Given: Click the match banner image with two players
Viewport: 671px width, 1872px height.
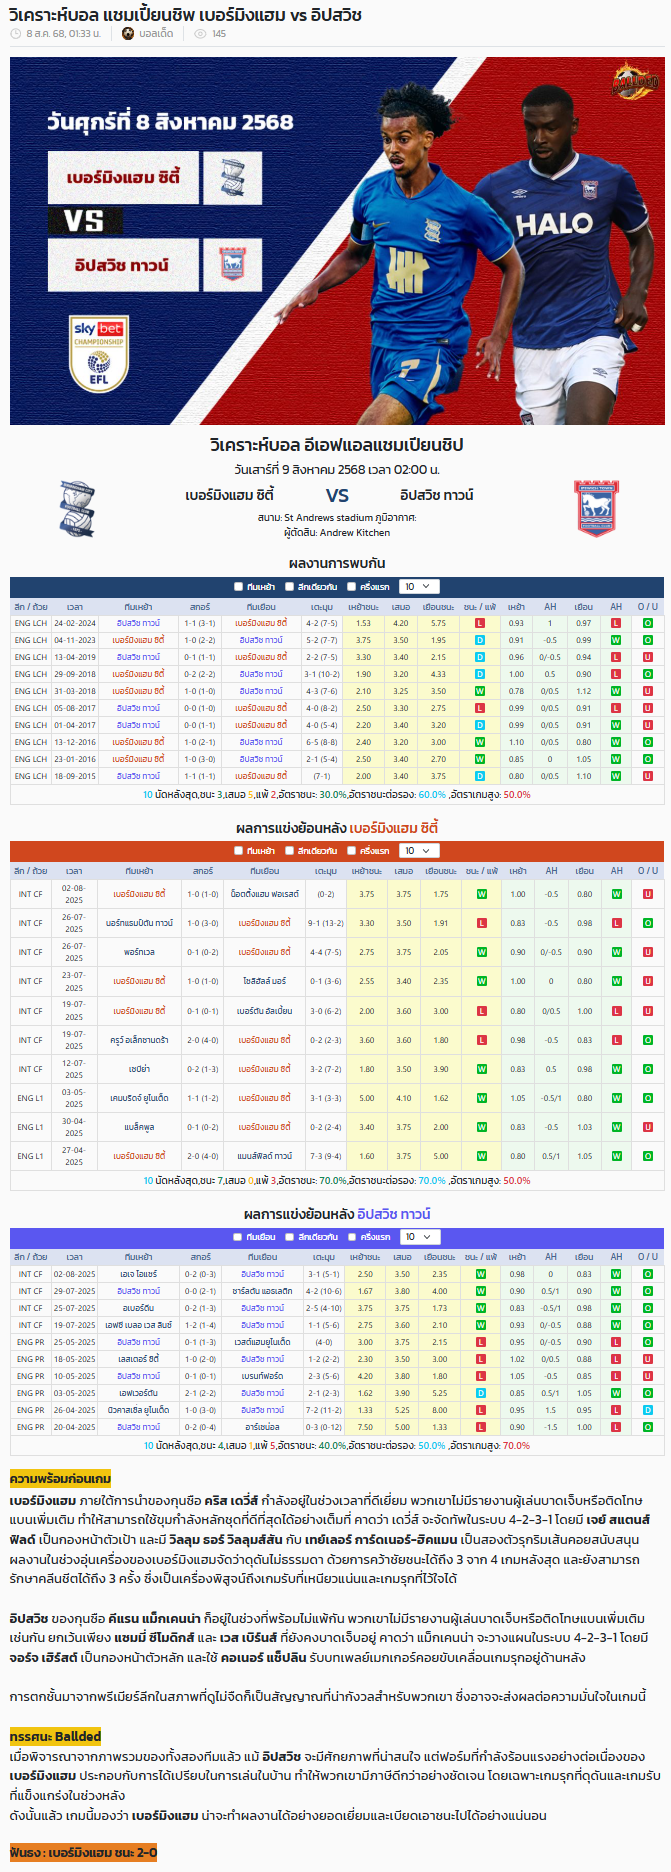Looking at the screenshot, I should (337, 241).
